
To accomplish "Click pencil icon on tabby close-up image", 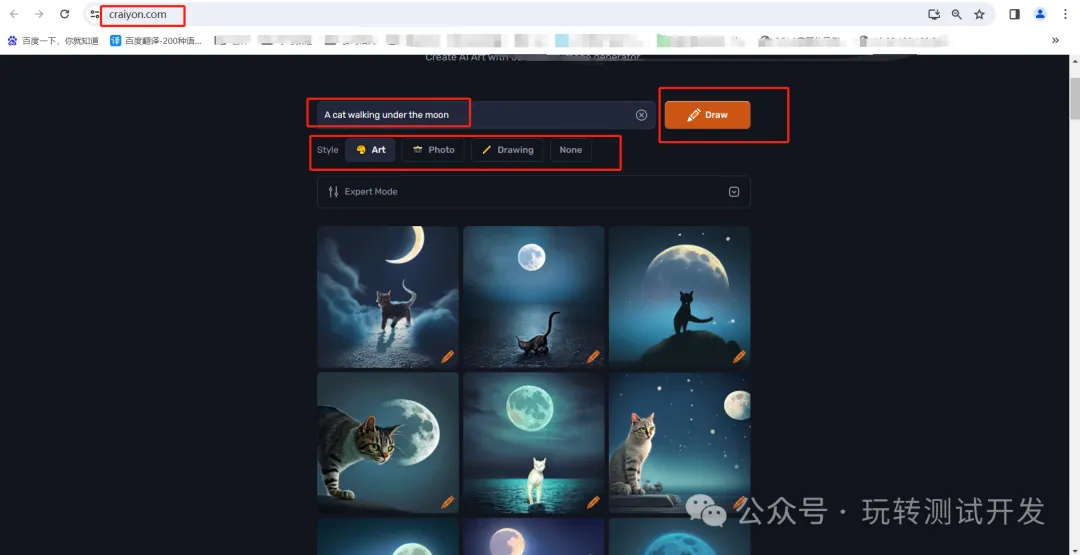I will 448,503.
